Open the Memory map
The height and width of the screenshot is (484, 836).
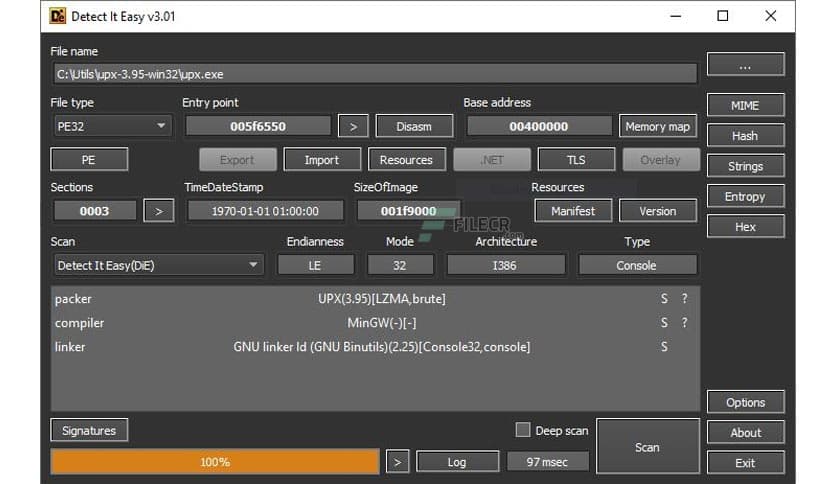[657, 126]
